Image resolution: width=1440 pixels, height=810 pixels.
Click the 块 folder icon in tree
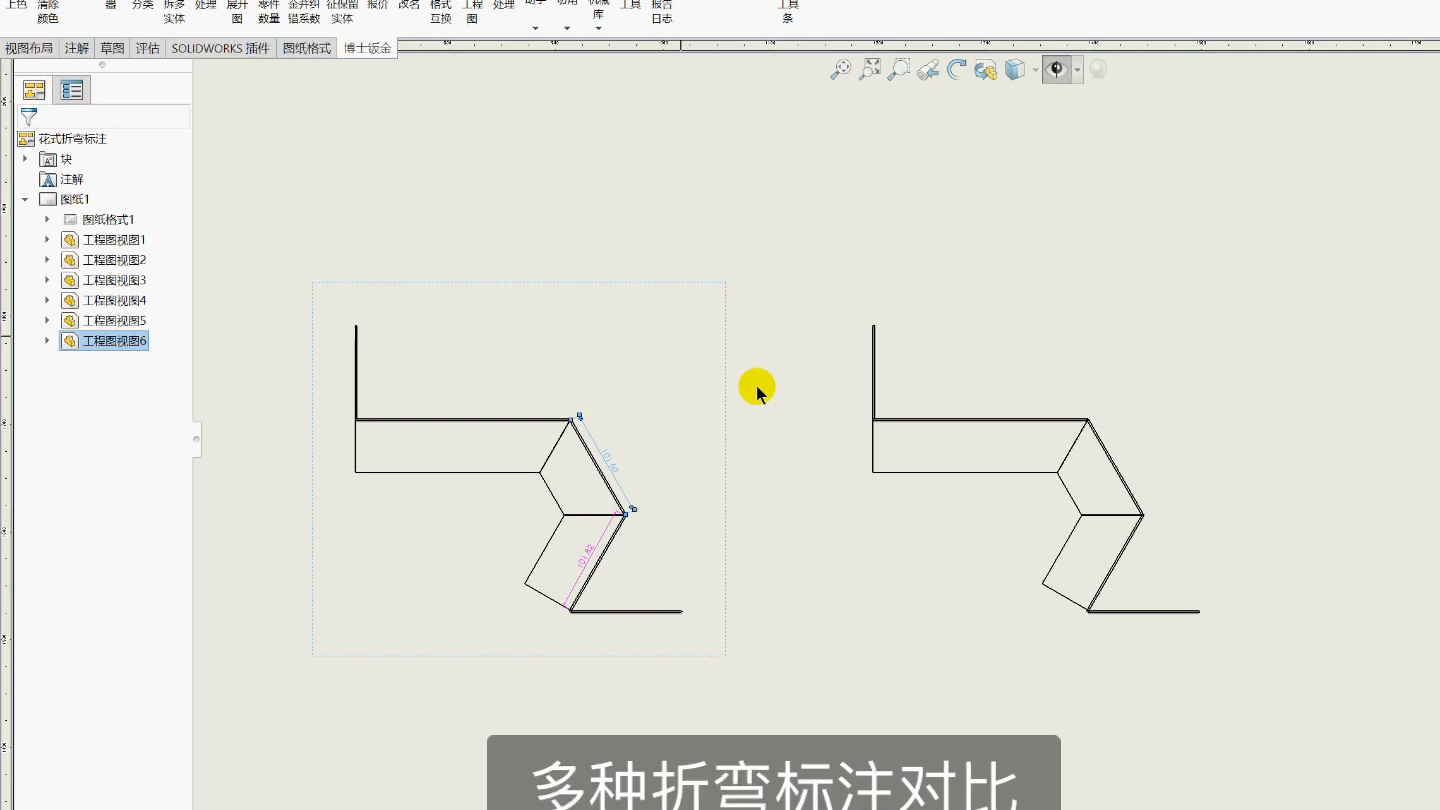coord(48,159)
